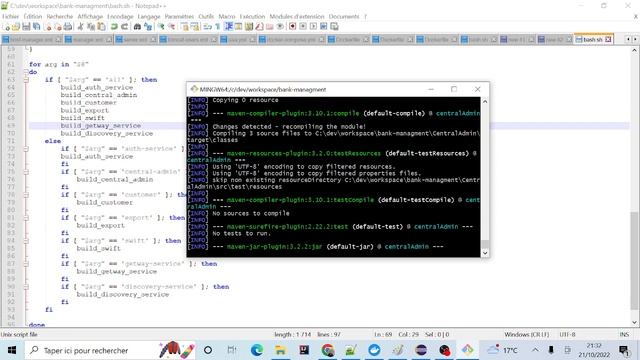Open Folder as Workspace toolbar icon
This screenshot has width=640, height=360.
(270, 27)
